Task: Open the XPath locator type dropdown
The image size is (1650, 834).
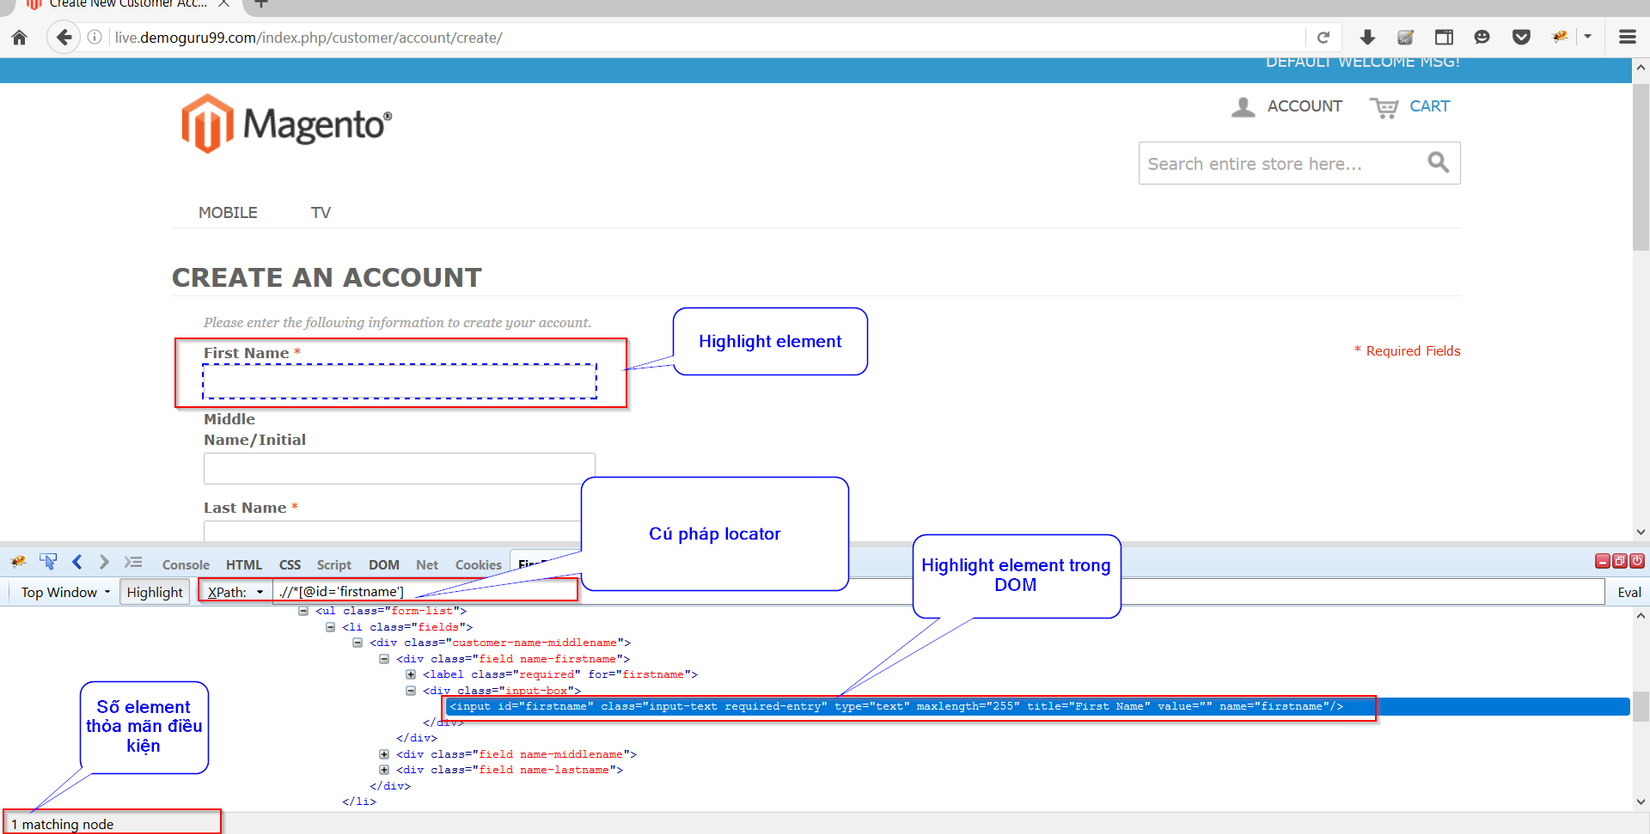Action: pyautogui.click(x=236, y=592)
